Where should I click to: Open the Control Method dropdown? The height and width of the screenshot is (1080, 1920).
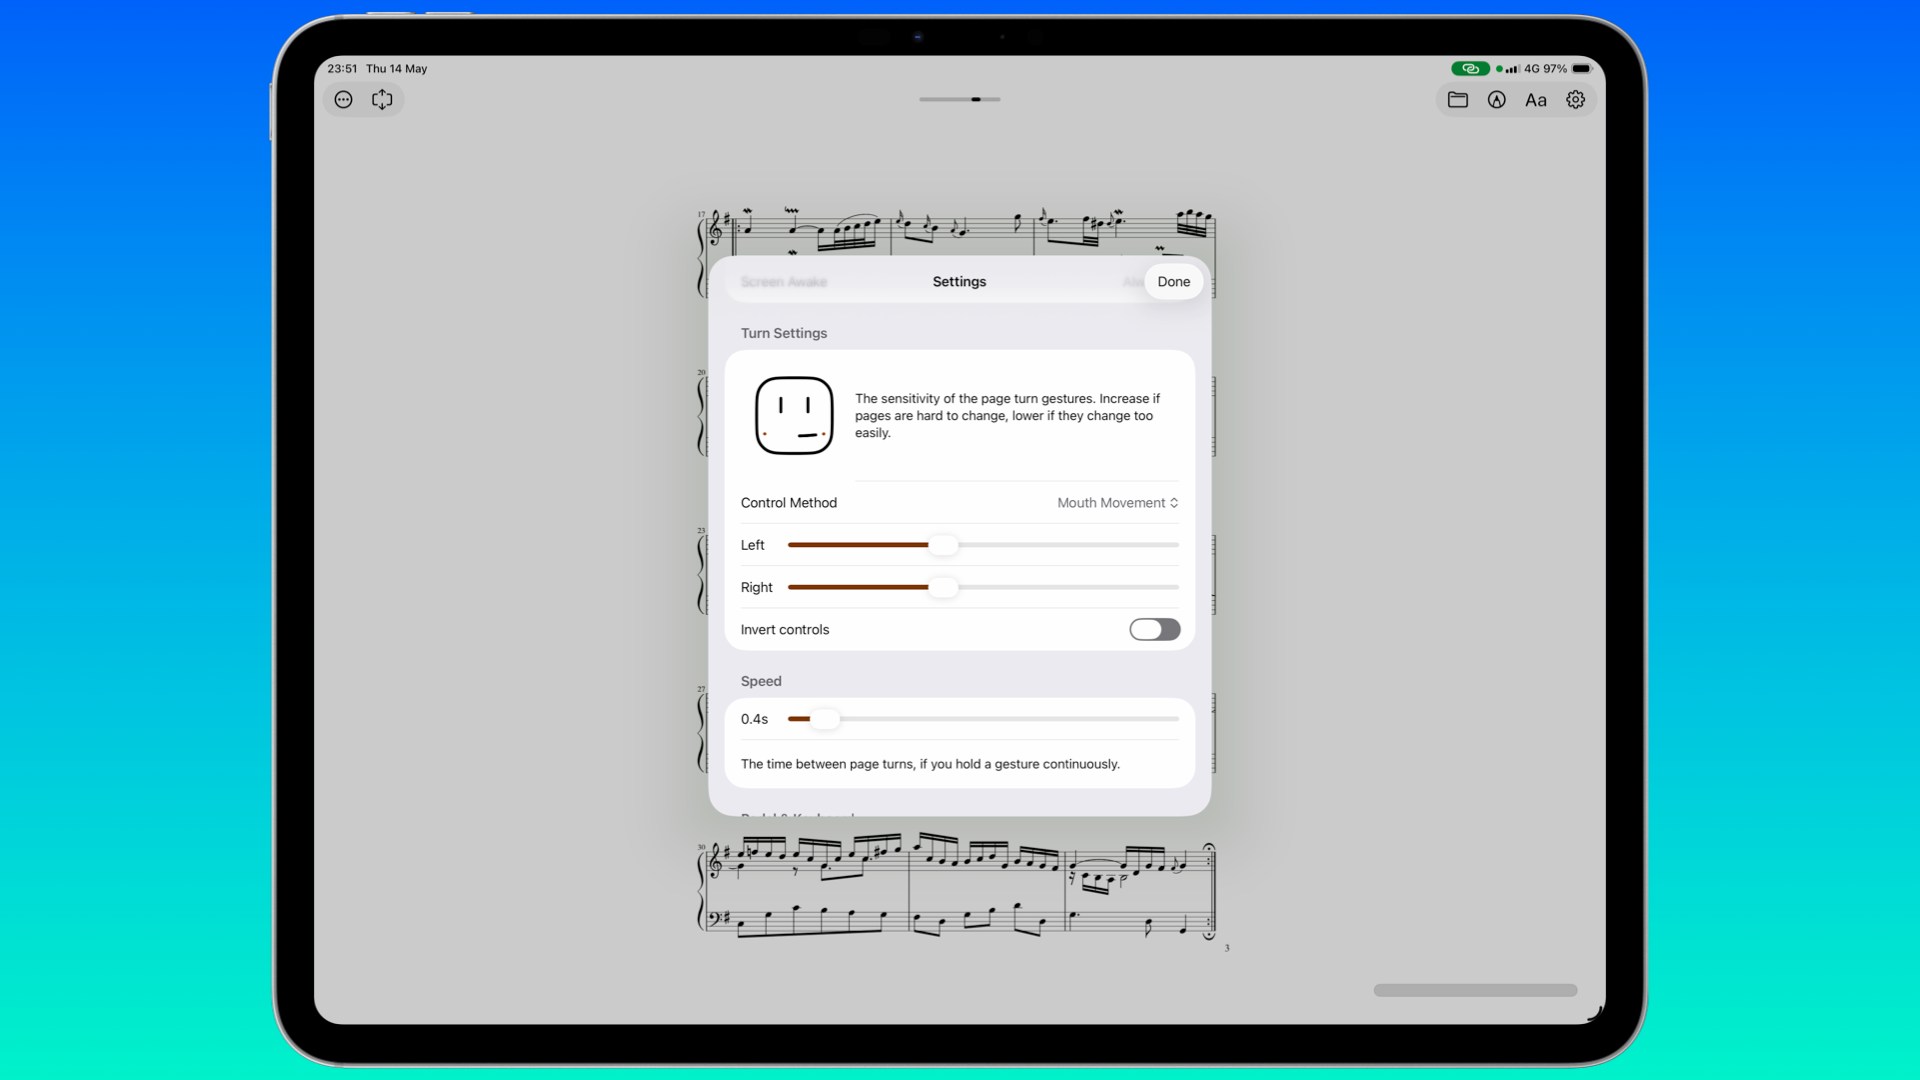pyautogui.click(x=960, y=503)
